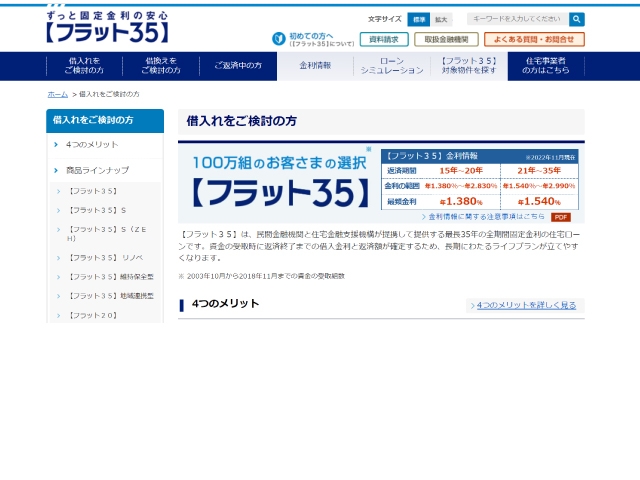Click the beginner shield icon

click(279, 39)
